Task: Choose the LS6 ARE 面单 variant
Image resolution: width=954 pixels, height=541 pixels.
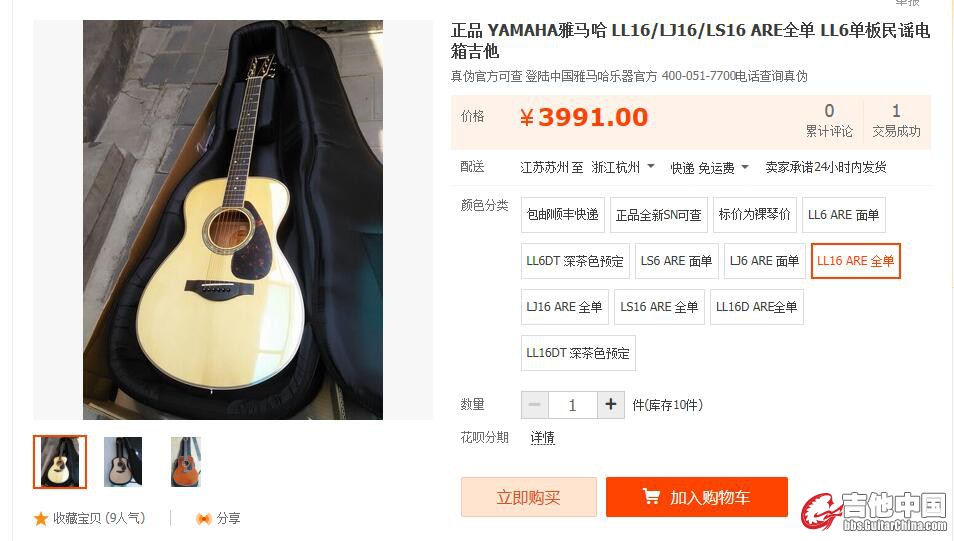Action: pos(677,261)
